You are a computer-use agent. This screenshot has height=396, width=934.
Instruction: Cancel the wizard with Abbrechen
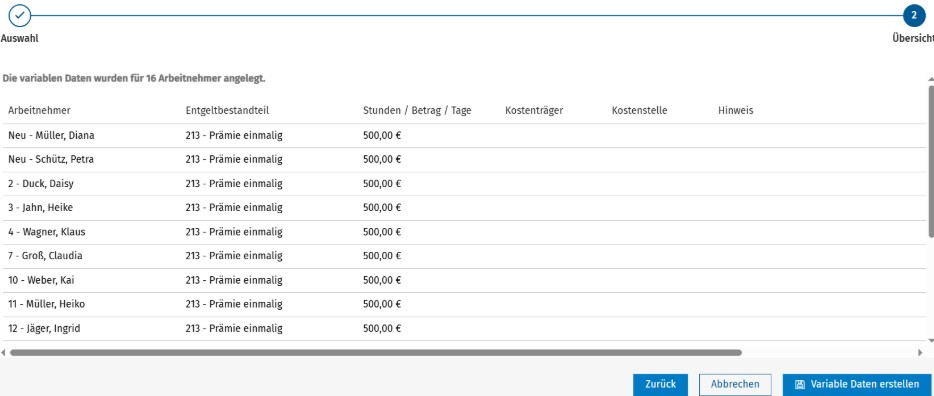pos(735,385)
